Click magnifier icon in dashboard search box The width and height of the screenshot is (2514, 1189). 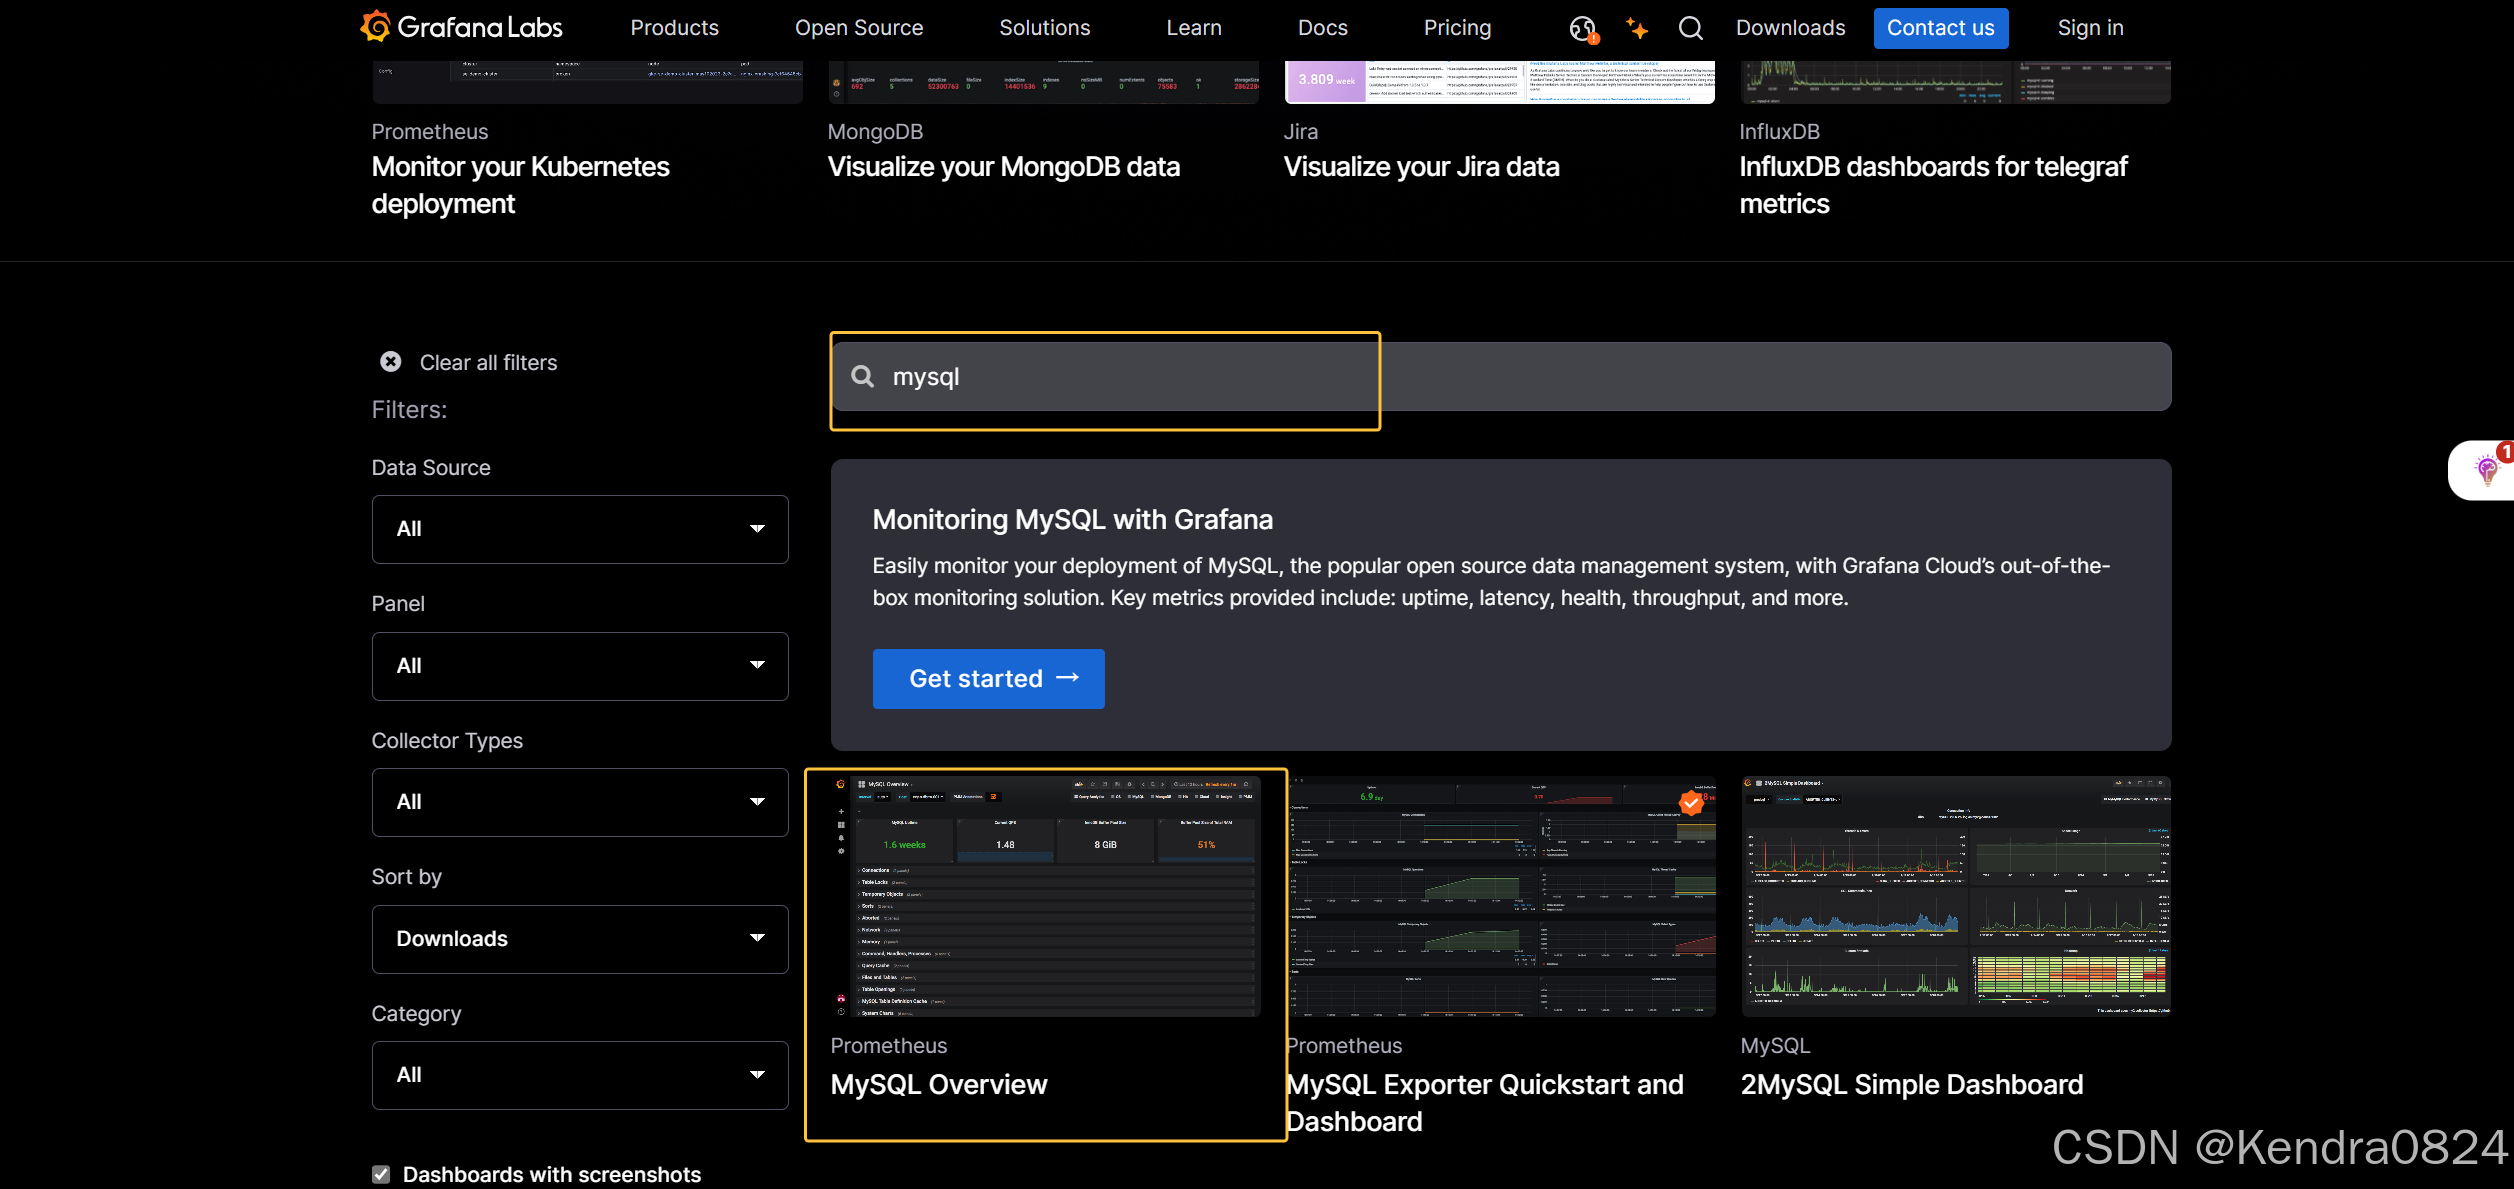(862, 377)
